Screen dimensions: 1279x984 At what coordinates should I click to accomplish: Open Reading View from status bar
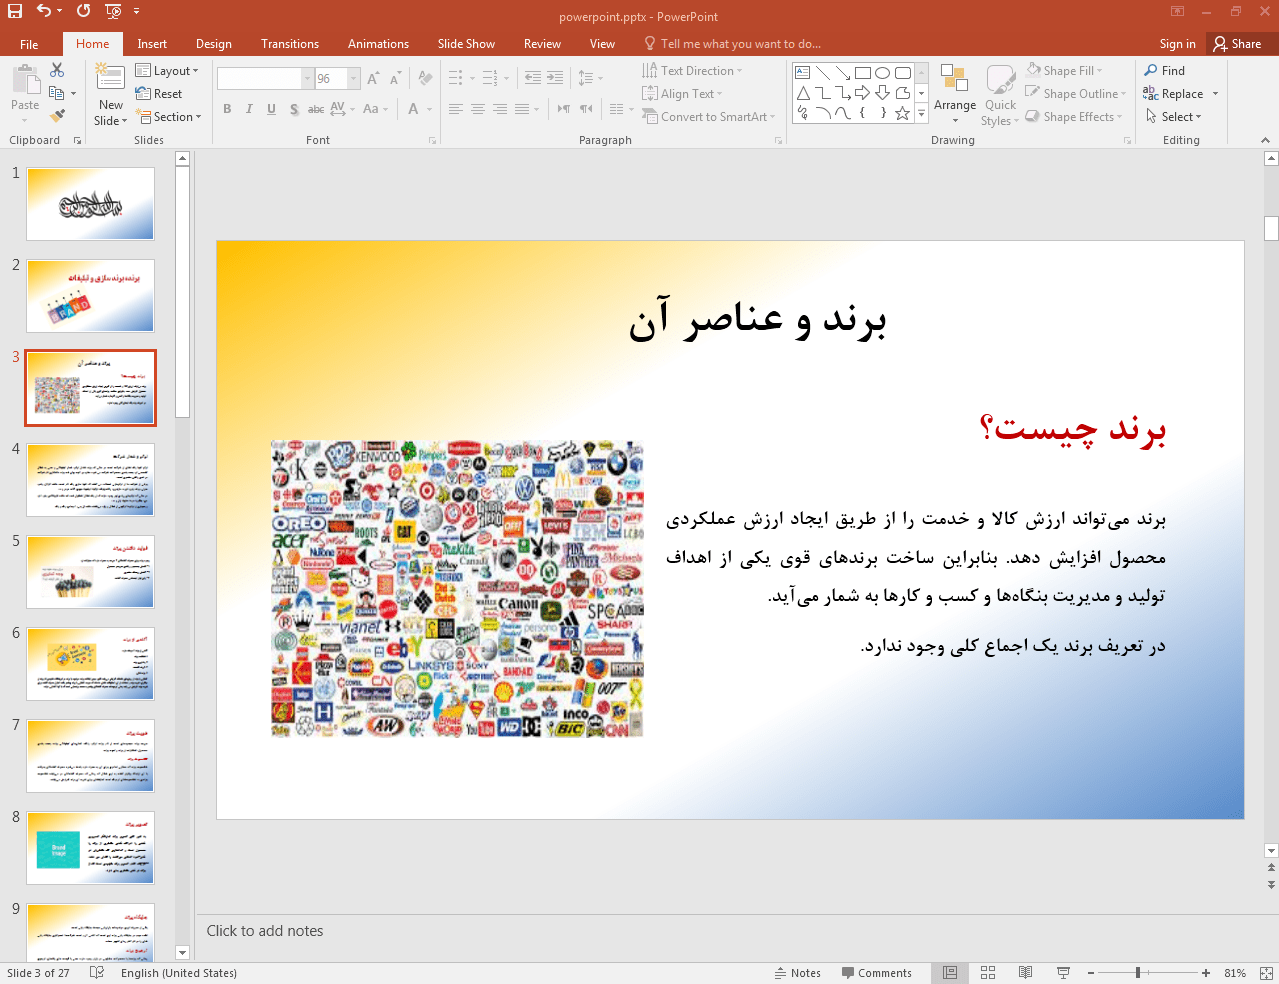[x=1025, y=973]
